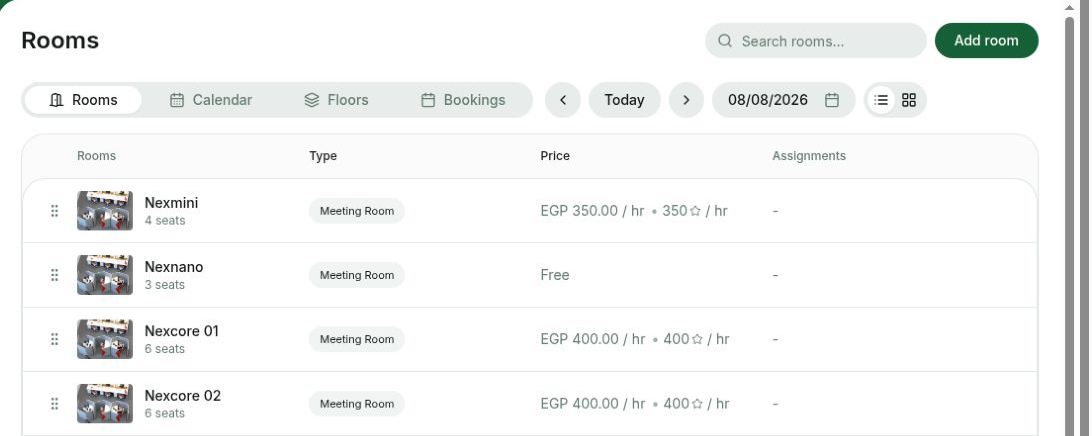Open the Nexnano room thumbnail
1092x436 pixels.
(104, 275)
